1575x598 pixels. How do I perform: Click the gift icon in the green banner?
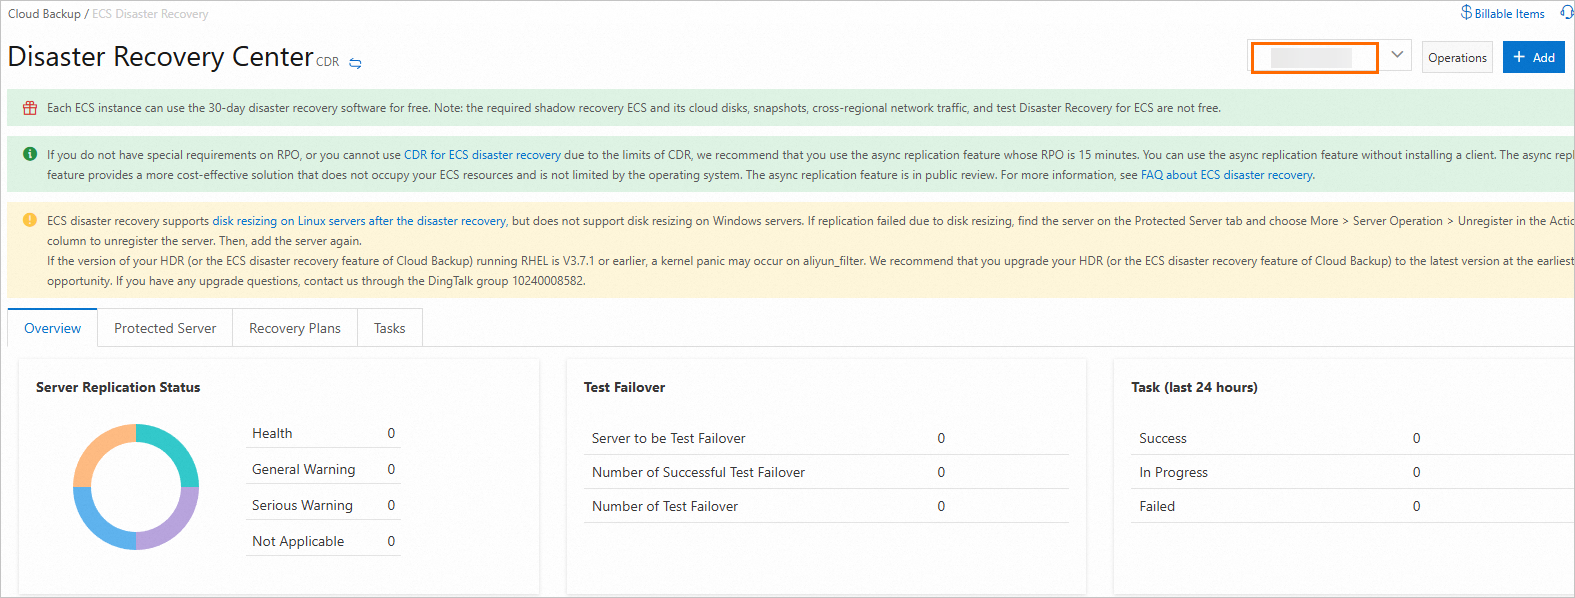pos(30,108)
